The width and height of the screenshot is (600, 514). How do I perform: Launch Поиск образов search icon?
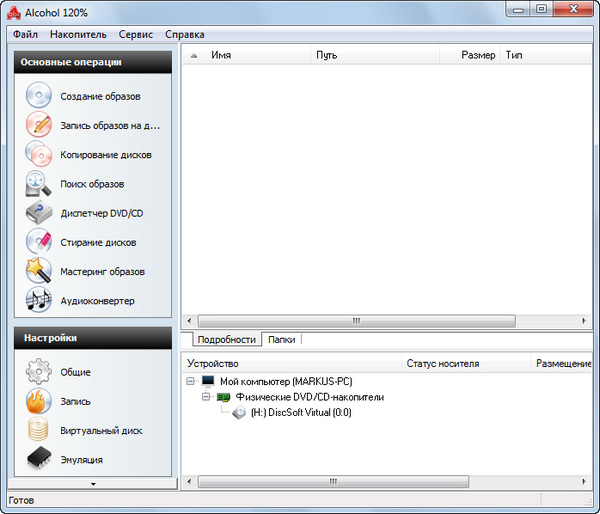[x=38, y=184]
